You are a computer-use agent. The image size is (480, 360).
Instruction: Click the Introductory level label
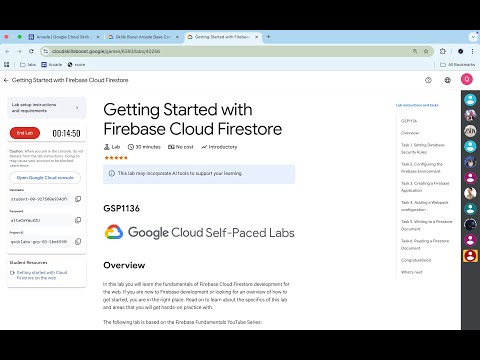219,147
